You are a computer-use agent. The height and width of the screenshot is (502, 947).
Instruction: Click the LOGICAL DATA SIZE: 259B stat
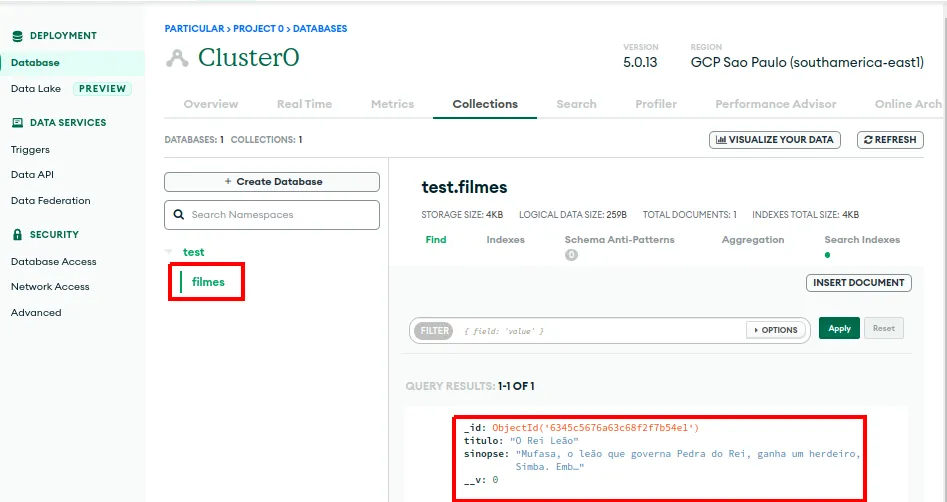[573, 215]
